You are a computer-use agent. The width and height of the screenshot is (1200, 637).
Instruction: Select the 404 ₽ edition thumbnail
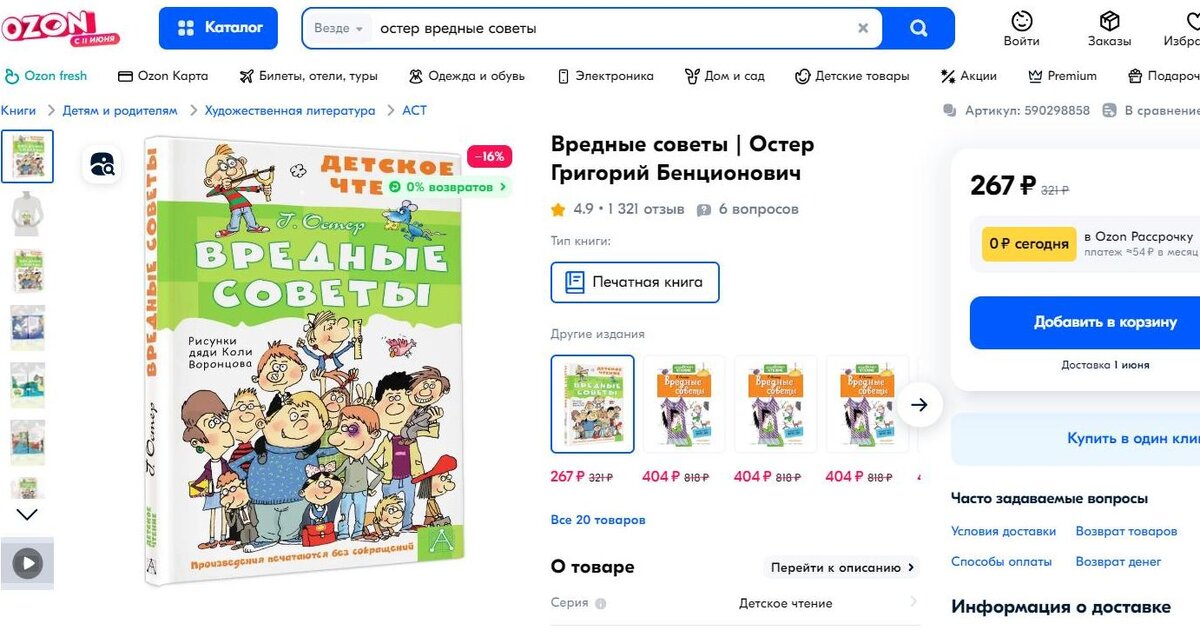pyautogui.click(x=683, y=404)
